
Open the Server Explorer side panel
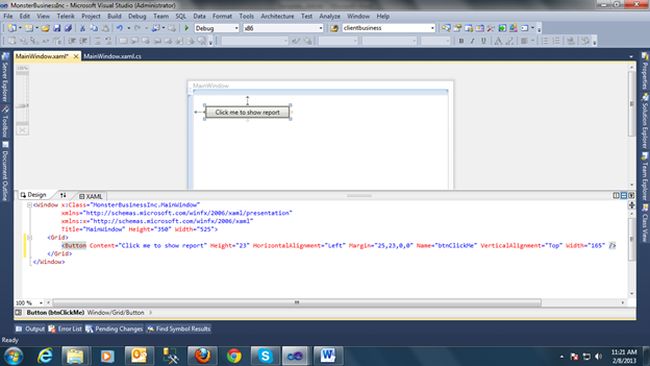coord(5,77)
